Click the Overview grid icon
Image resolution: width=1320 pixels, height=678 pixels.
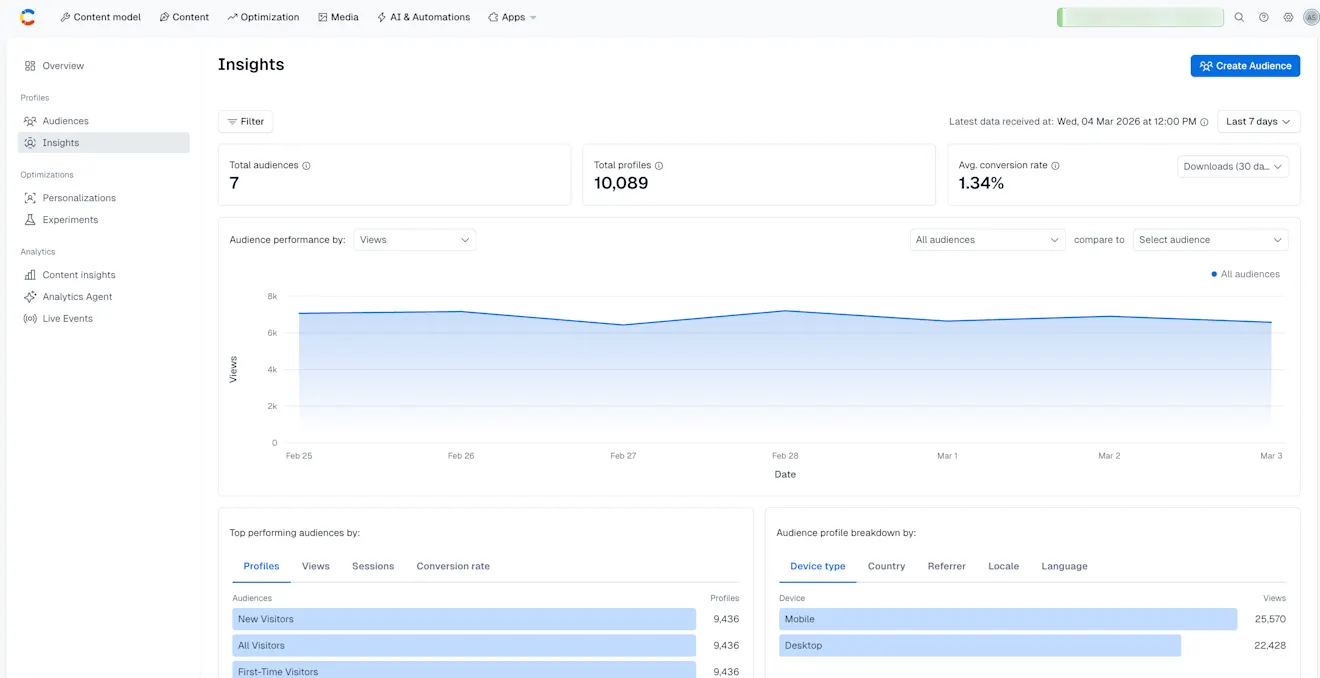[x=31, y=65]
